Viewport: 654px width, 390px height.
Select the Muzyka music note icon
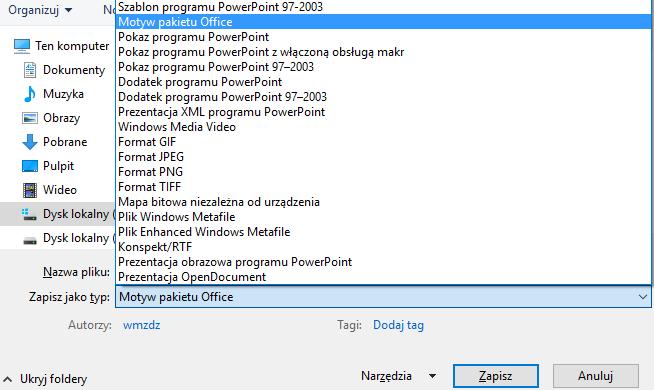30,94
